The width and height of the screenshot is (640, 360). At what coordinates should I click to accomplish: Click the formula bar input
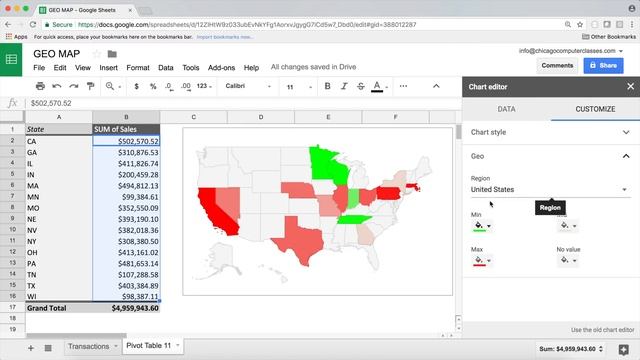click(244, 103)
